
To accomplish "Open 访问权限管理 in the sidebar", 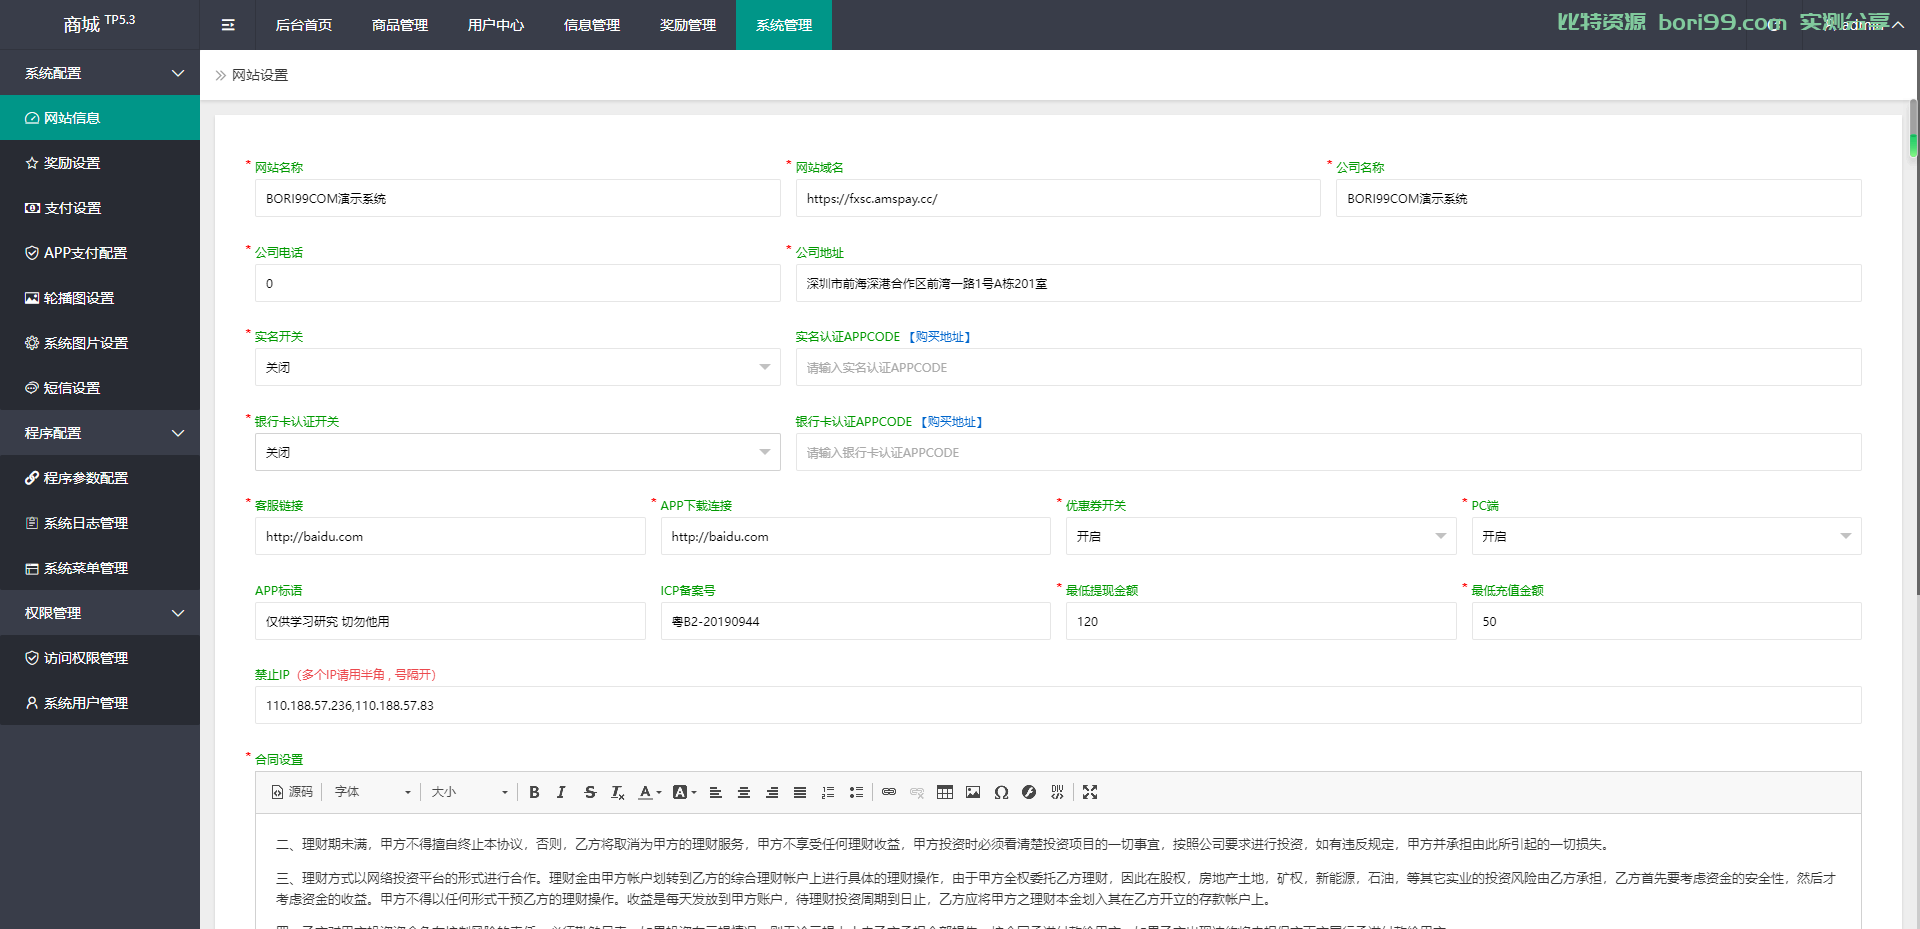I will [100, 658].
